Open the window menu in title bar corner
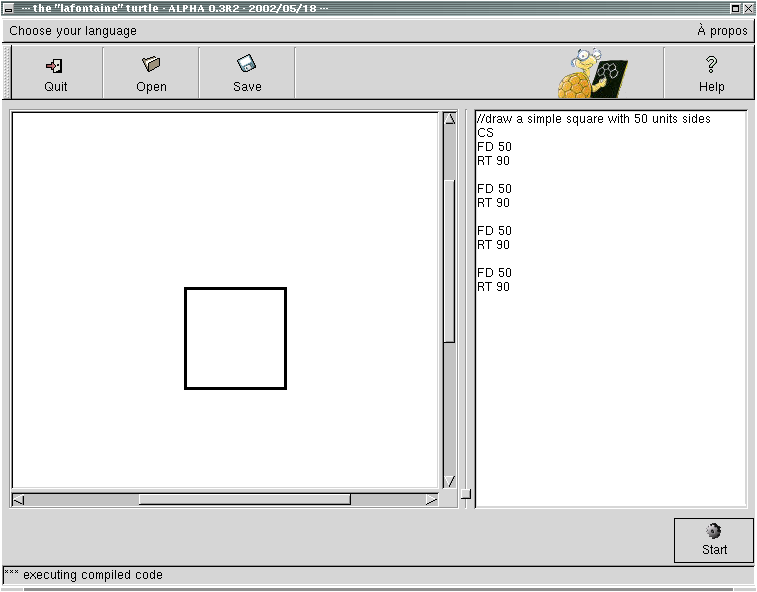The width and height of the screenshot is (757, 592). pyautogui.click(x=8, y=8)
